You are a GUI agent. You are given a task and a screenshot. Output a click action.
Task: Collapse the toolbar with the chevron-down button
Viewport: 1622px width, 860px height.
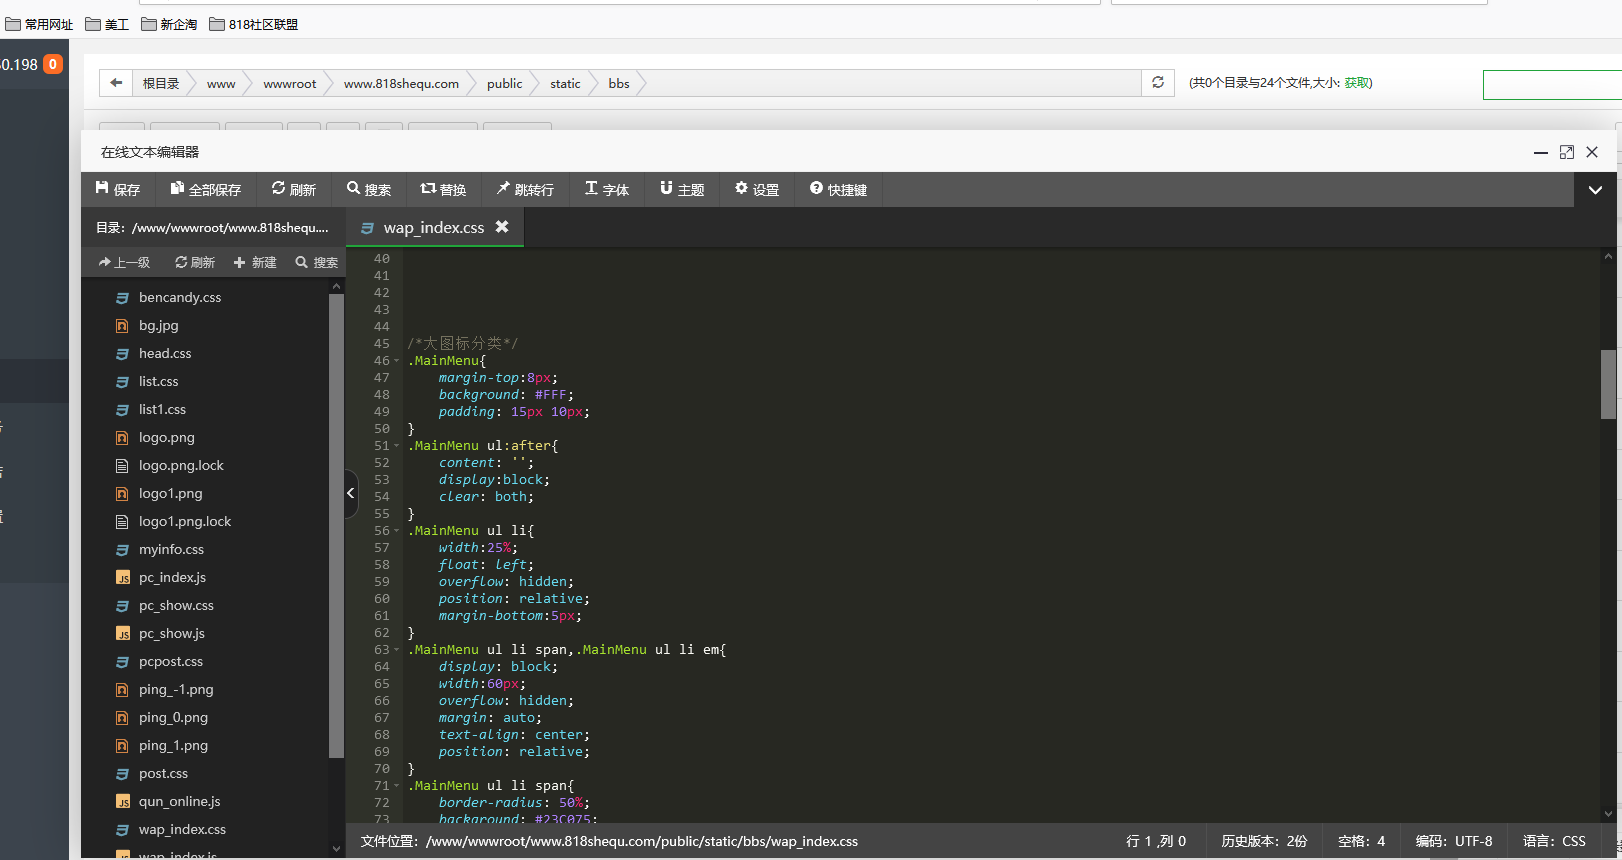pyautogui.click(x=1595, y=190)
